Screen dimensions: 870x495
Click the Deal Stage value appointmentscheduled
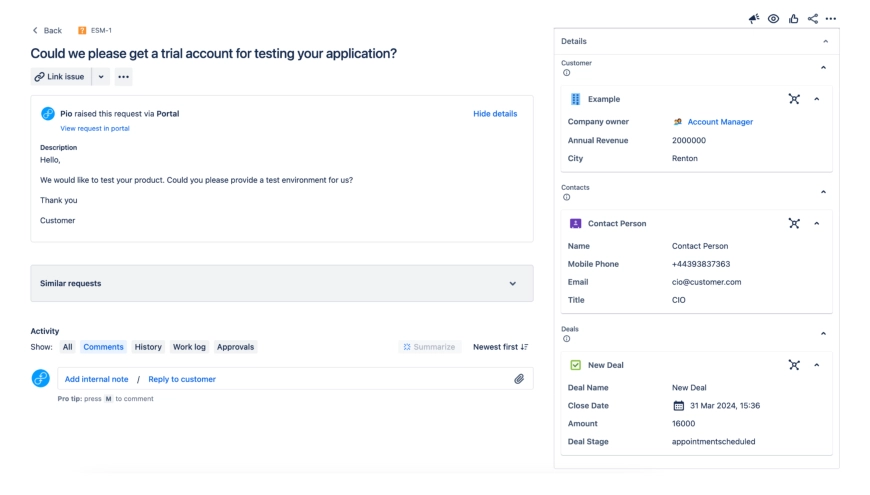tap(713, 442)
